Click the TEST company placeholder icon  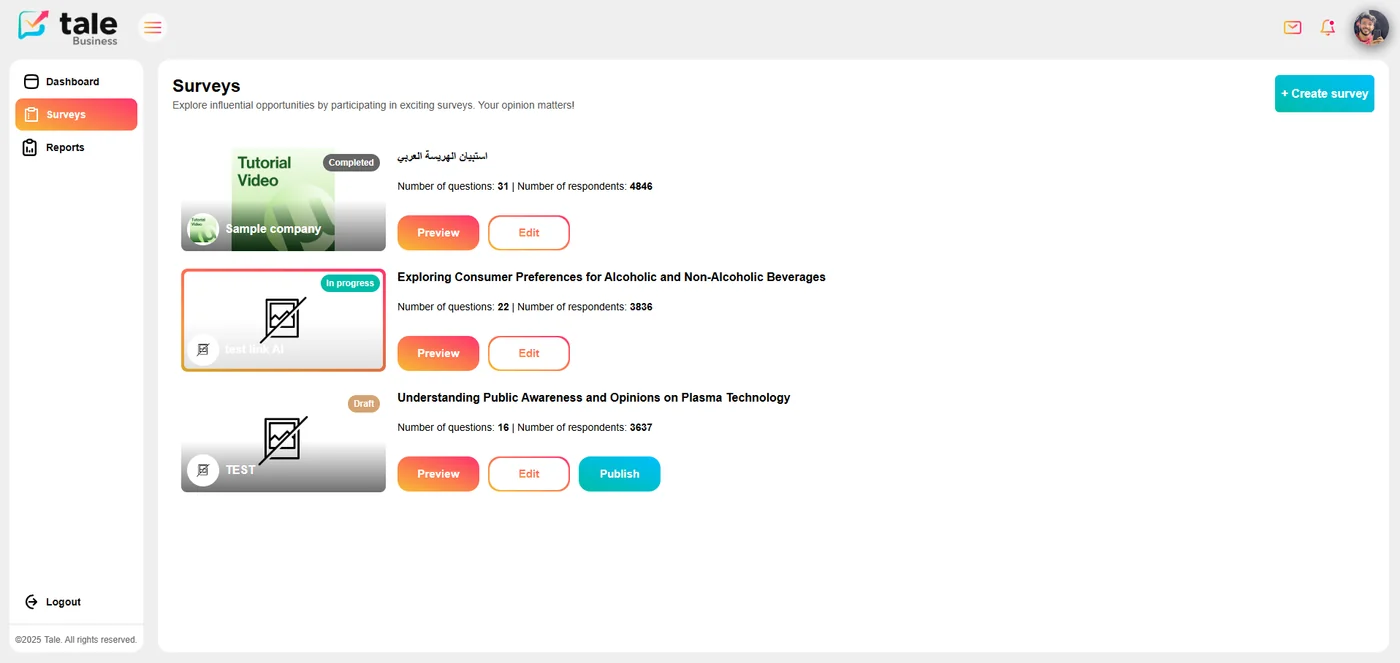click(203, 470)
